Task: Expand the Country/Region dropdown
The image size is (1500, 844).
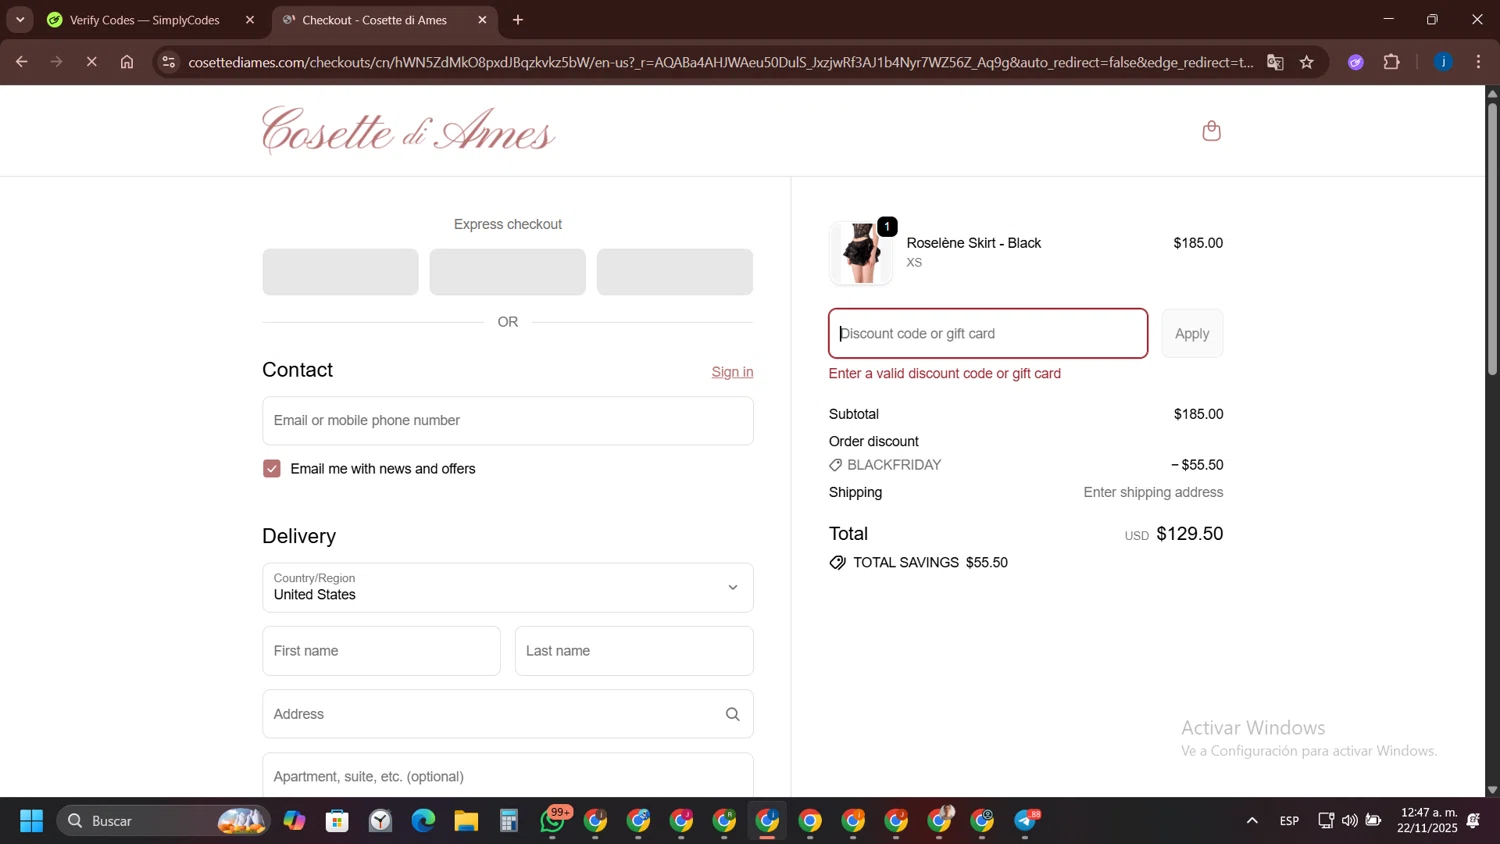Action: pyautogui.click(x=508, y=588)
